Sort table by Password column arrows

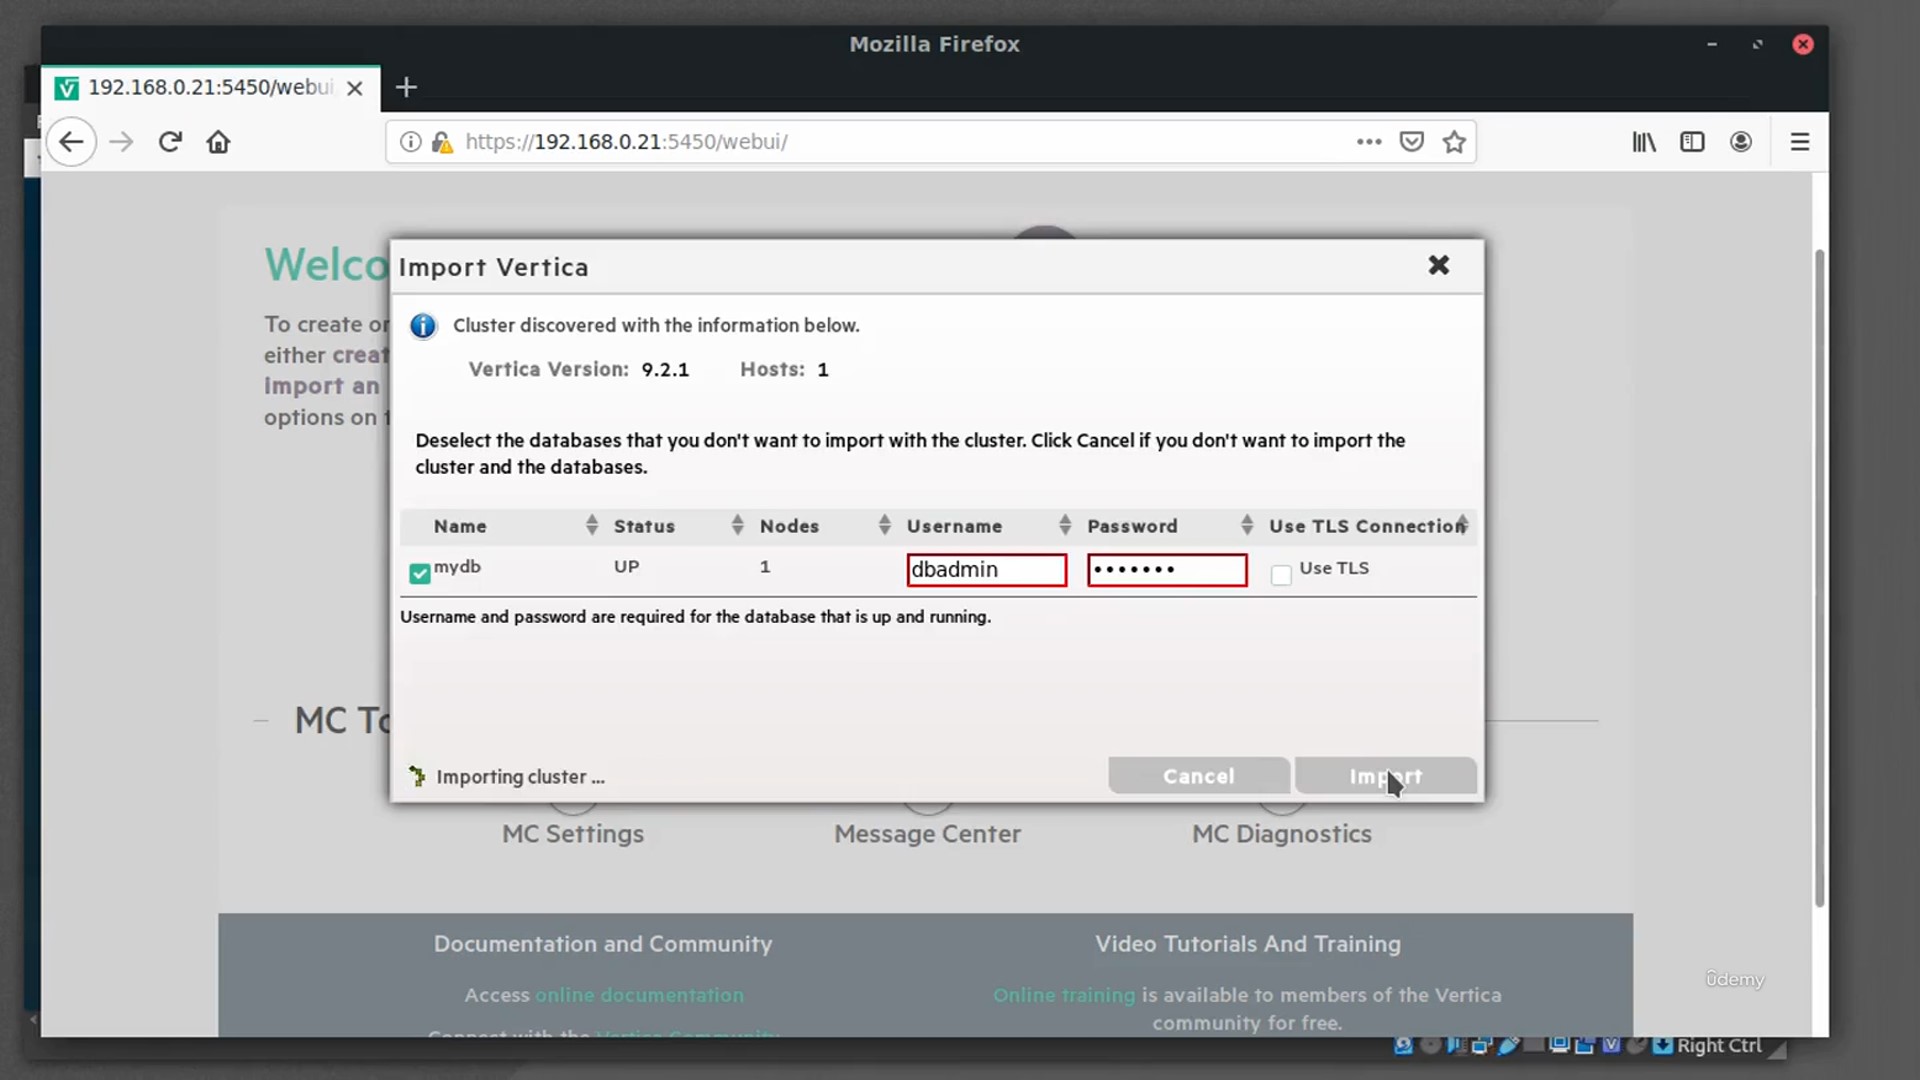(1246, 525)
